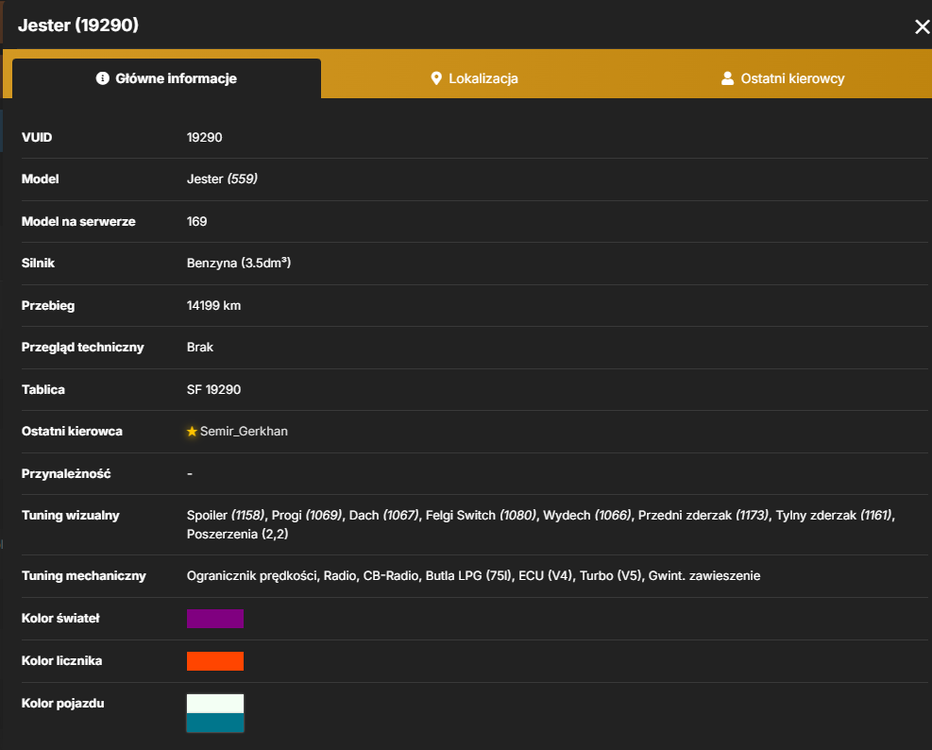Click the purple Kolor świateł swatch
Image resolution: width=932 pixels, height=750 pixels.
215,619
